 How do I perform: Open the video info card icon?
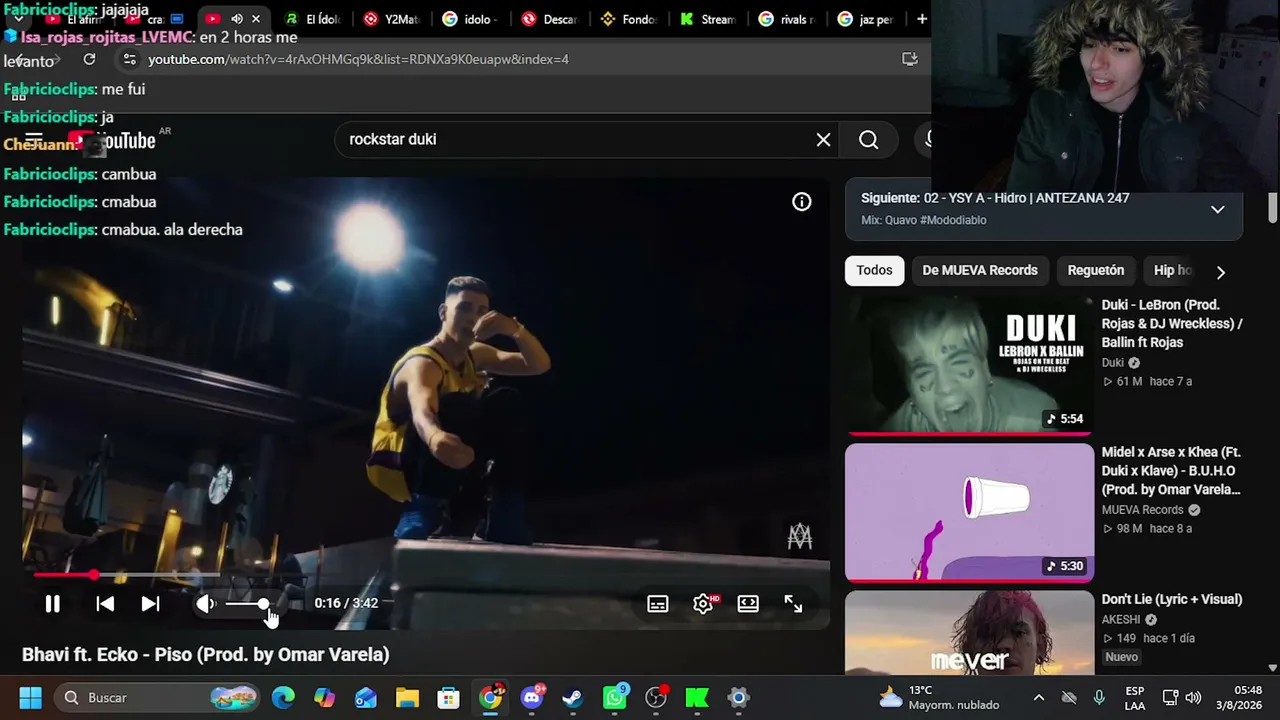801,202
